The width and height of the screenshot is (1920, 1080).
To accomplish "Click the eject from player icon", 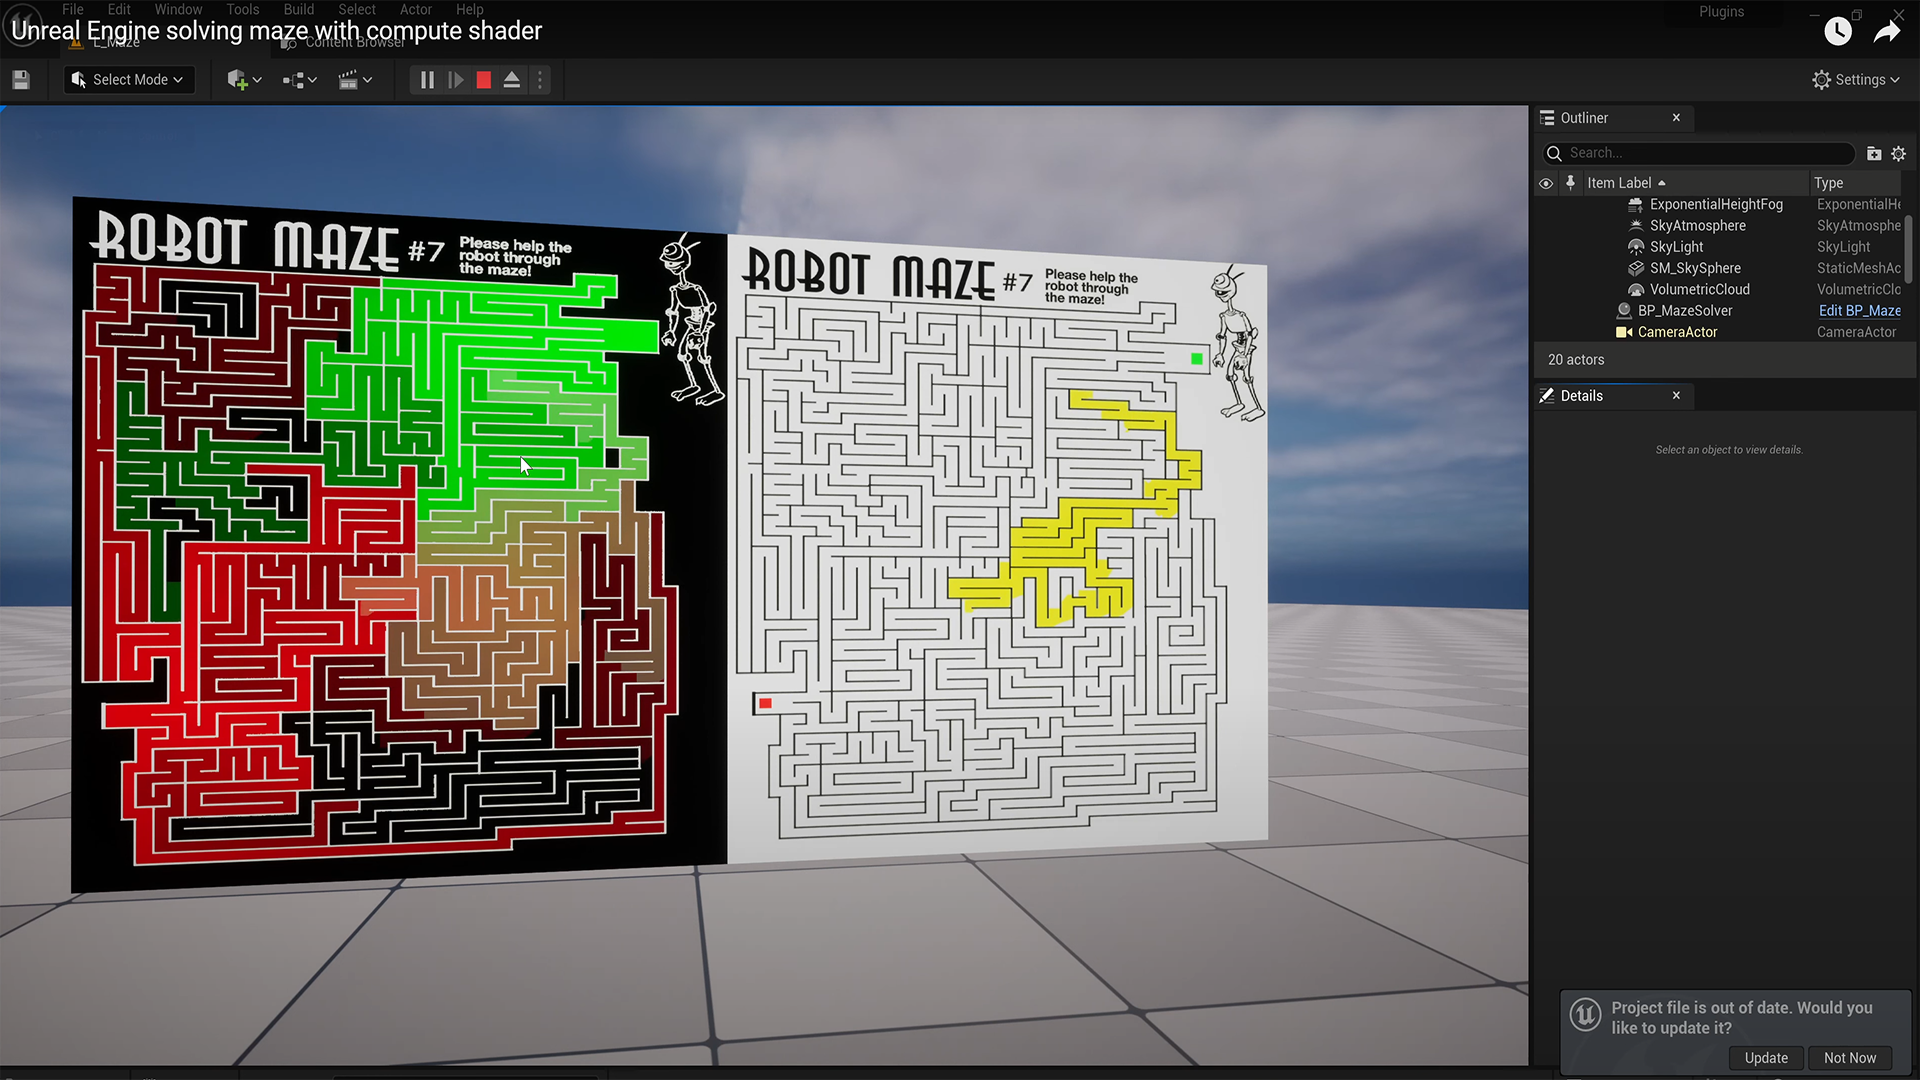I will (512, 80).
